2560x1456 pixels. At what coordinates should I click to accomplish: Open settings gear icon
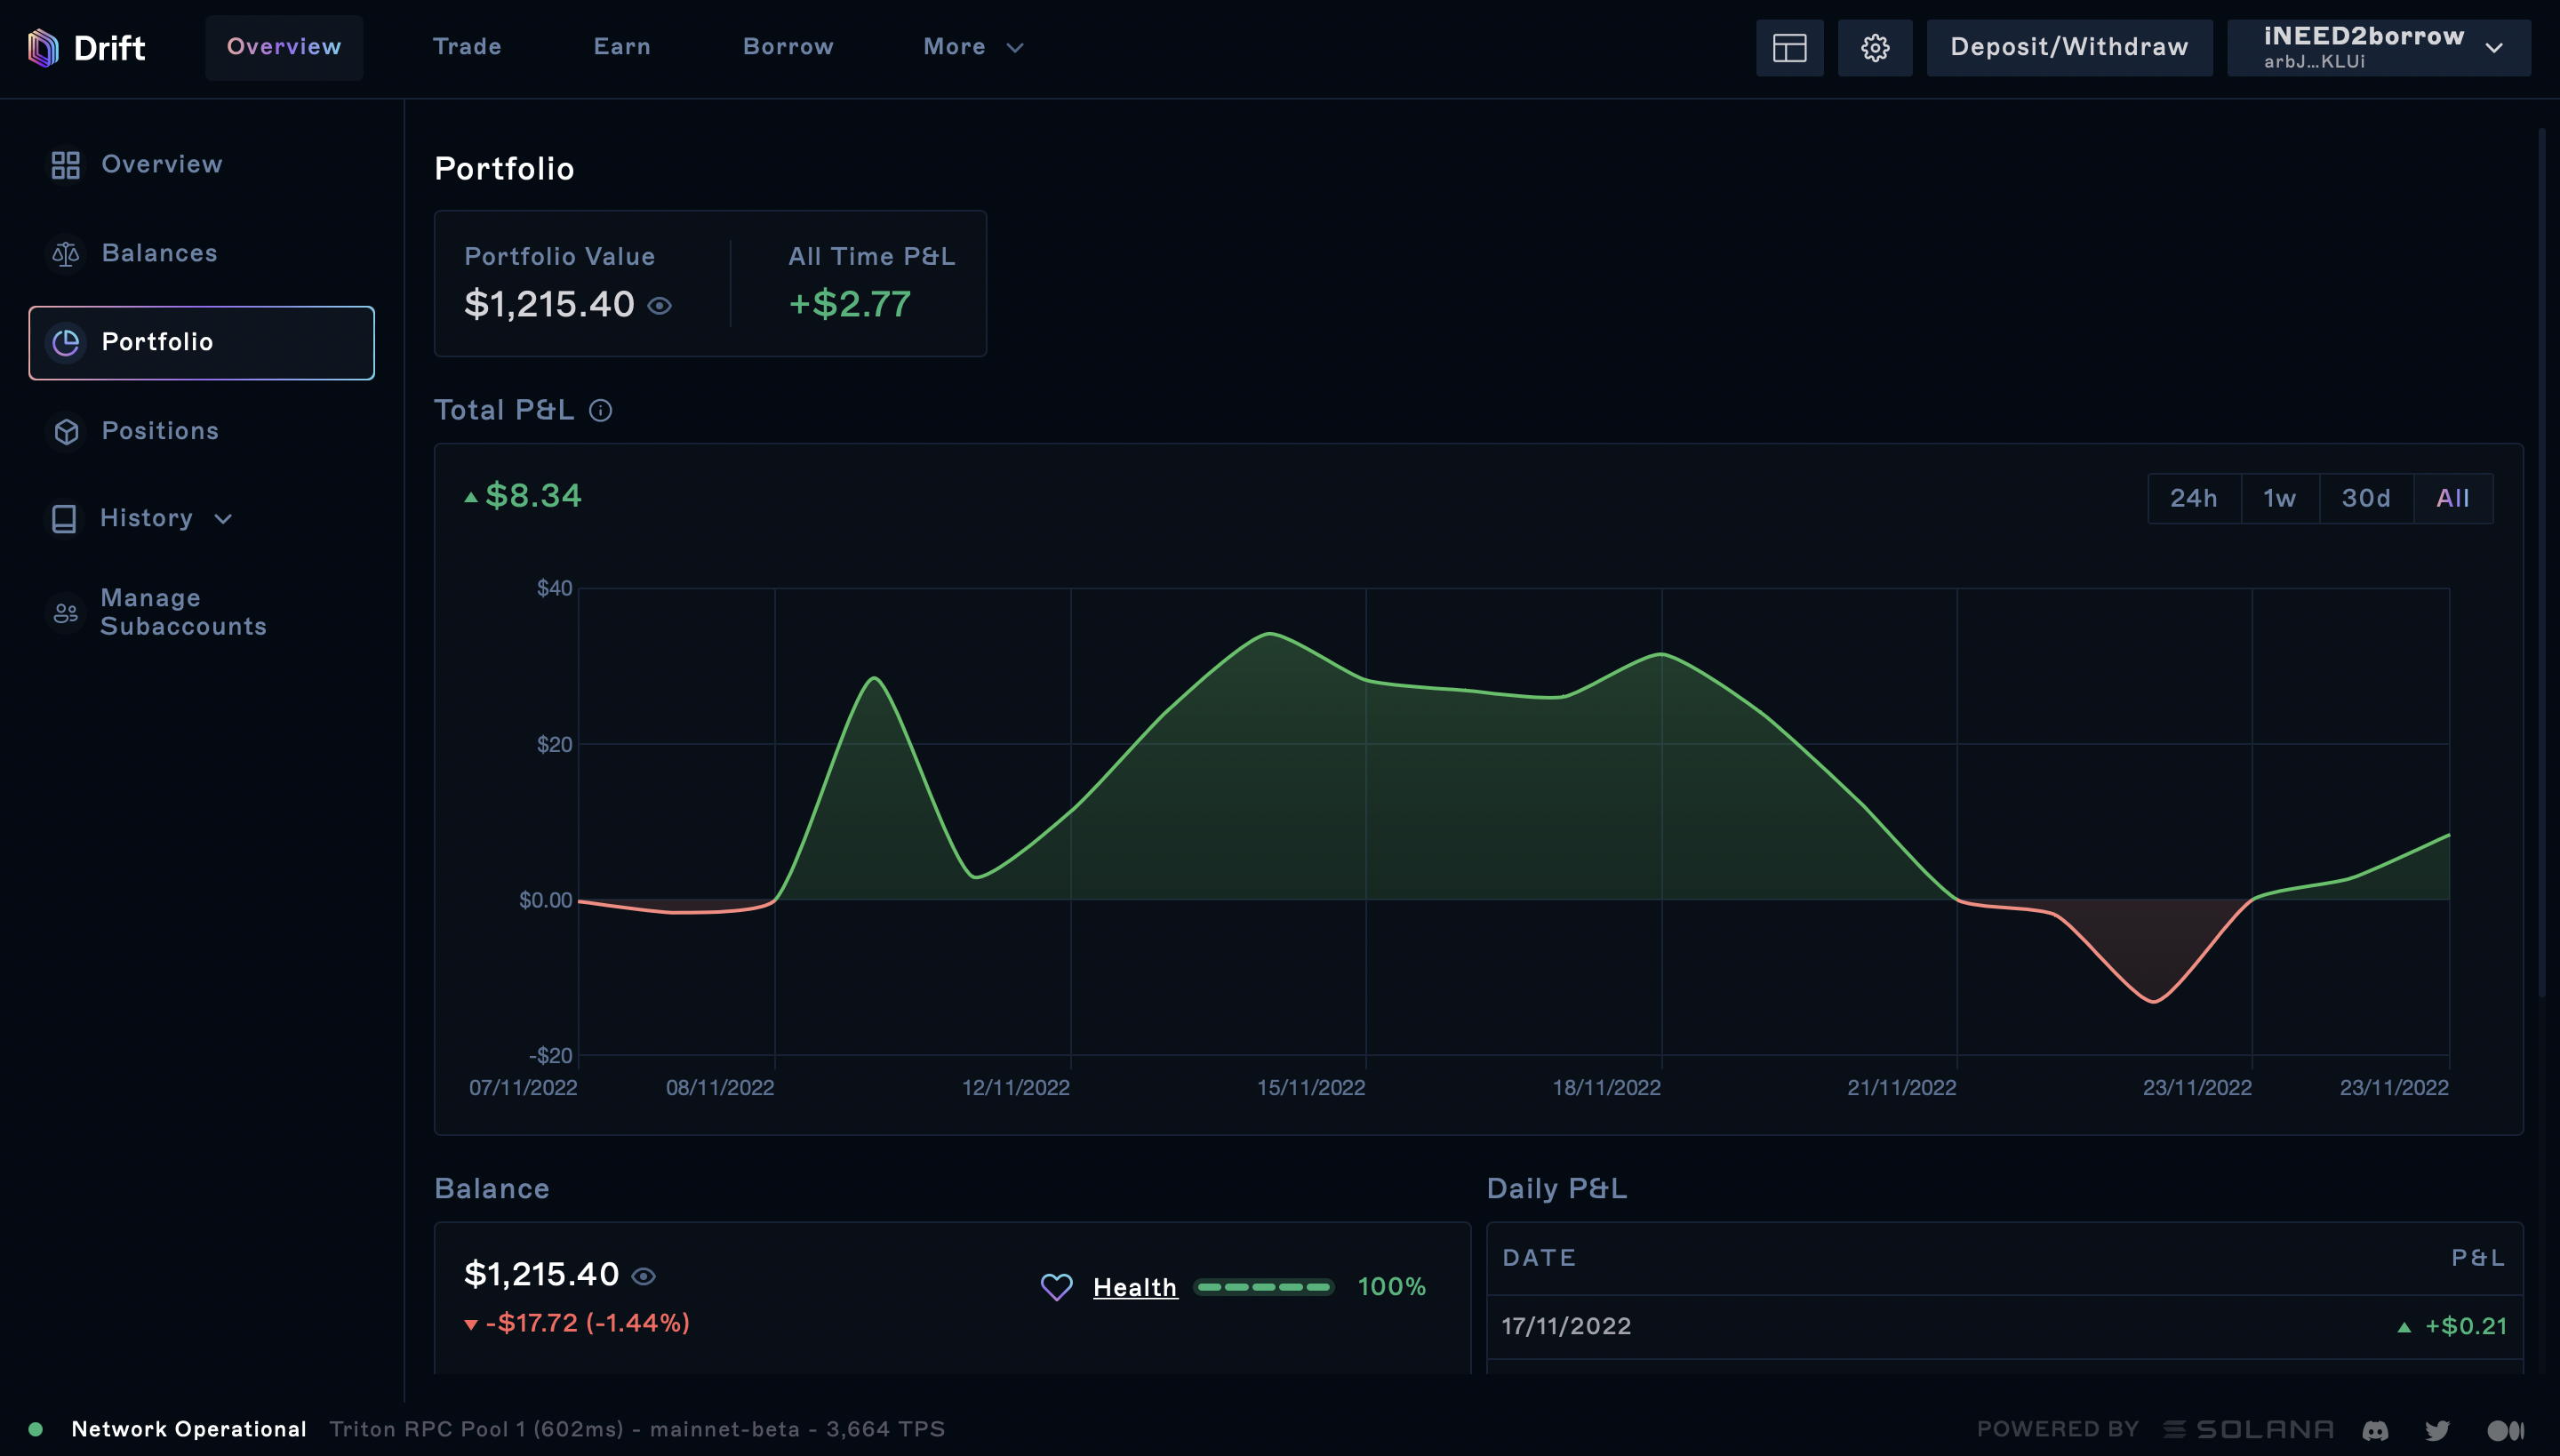(x=1875, y=47)
